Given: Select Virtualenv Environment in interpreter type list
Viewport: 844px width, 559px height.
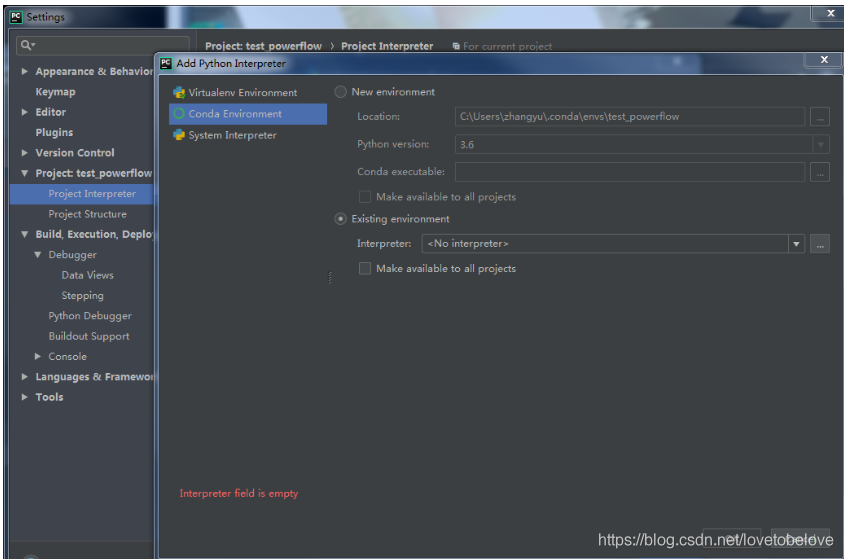Looking at the screenshot, I should 248,93.
